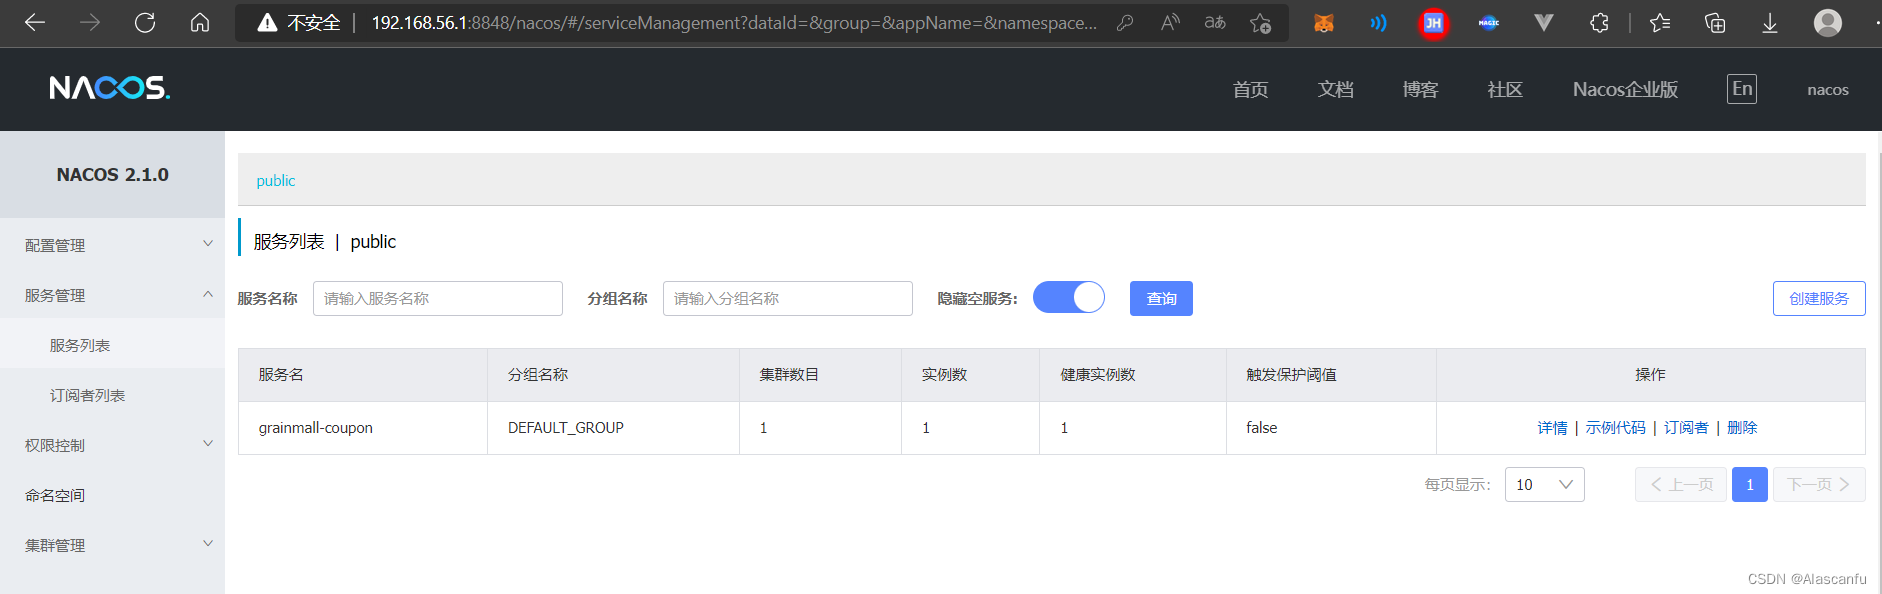Open the Magic extension icon

1489,22
